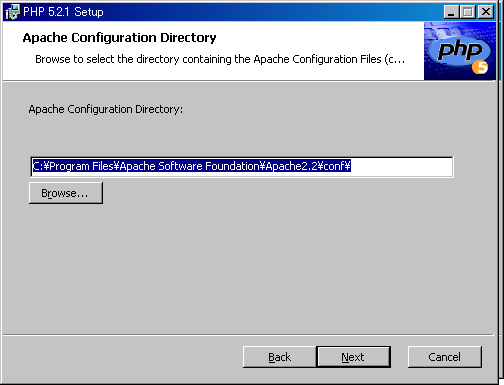Minimize the PHP 5.2.1 Setup window

click(x=451, y=12)
